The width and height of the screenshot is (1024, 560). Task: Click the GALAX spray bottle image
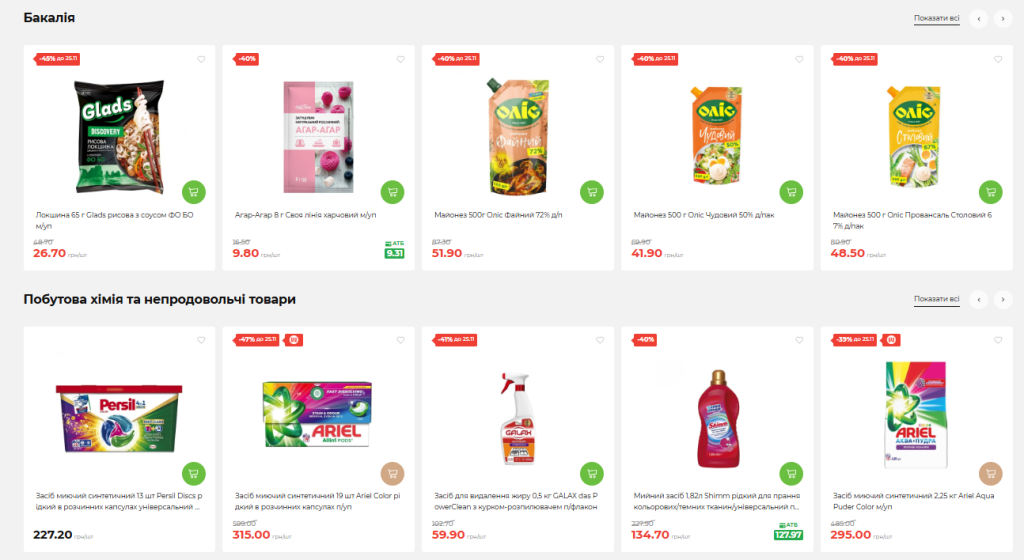[x=517, y=418]
